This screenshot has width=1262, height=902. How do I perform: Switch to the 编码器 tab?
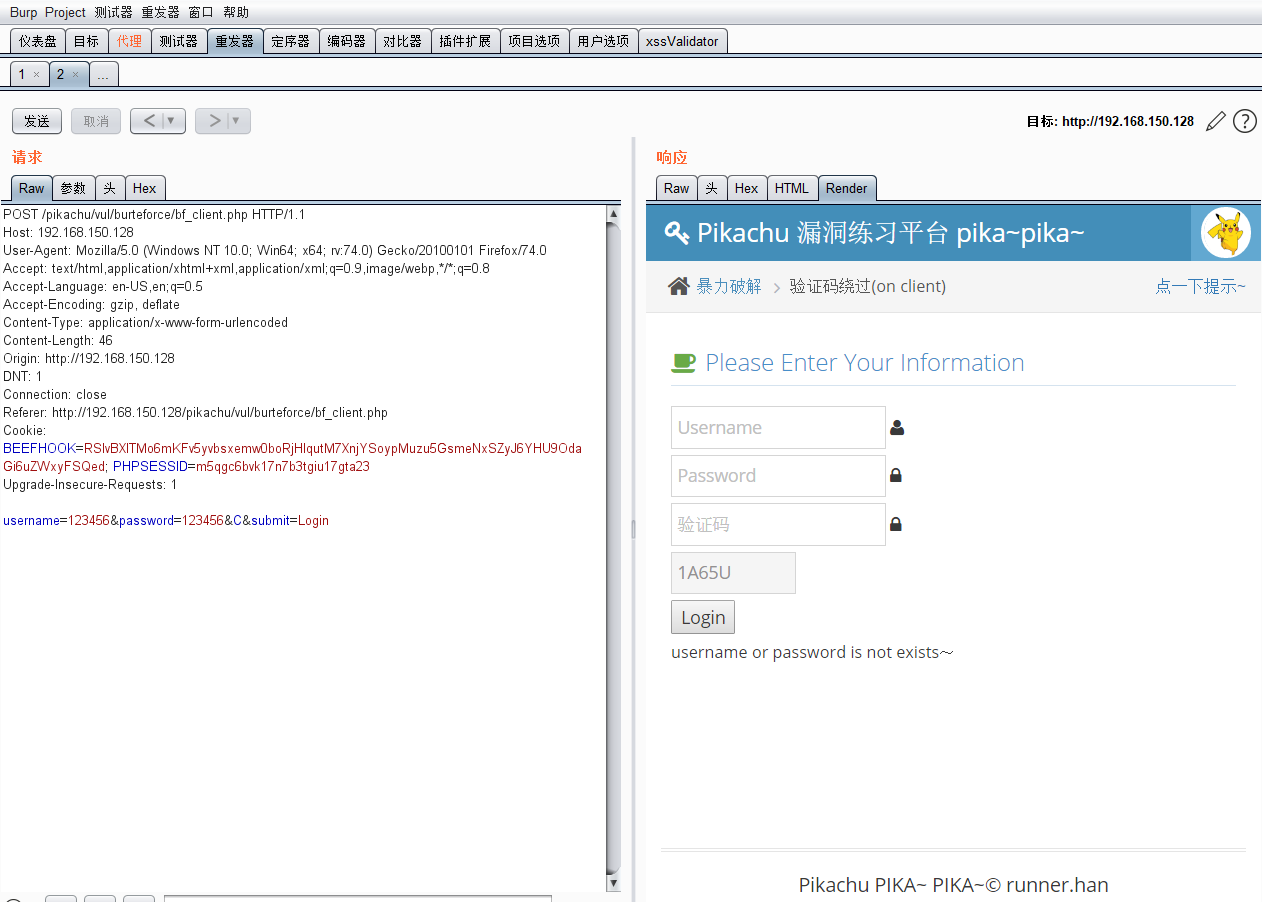click(x=347, y=41)
